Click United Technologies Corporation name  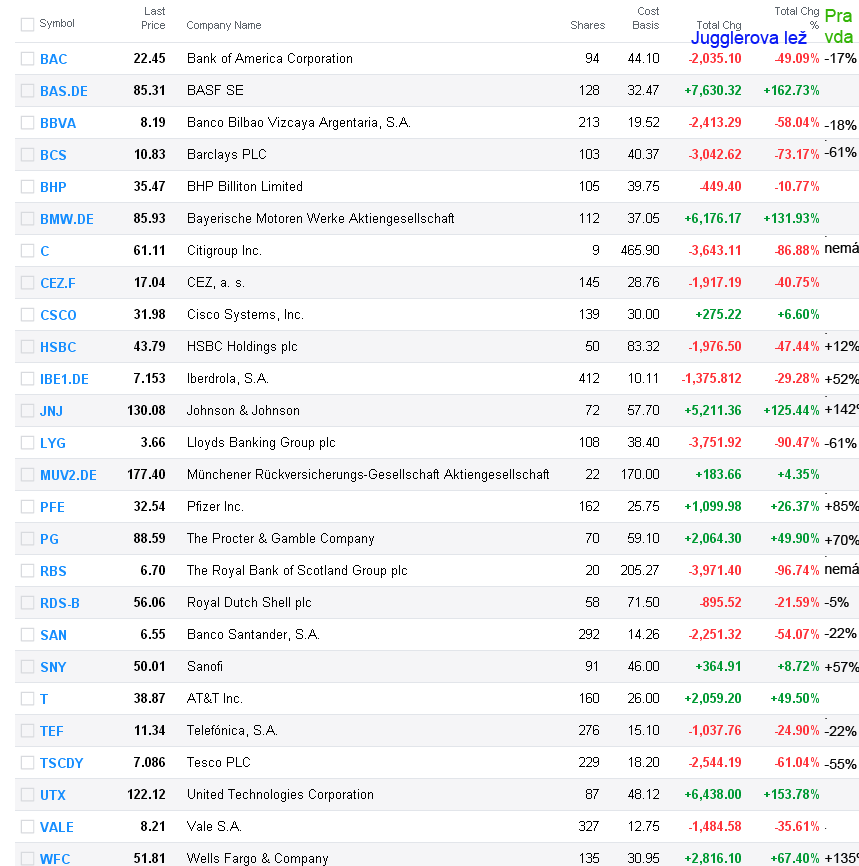coord(280,795)
